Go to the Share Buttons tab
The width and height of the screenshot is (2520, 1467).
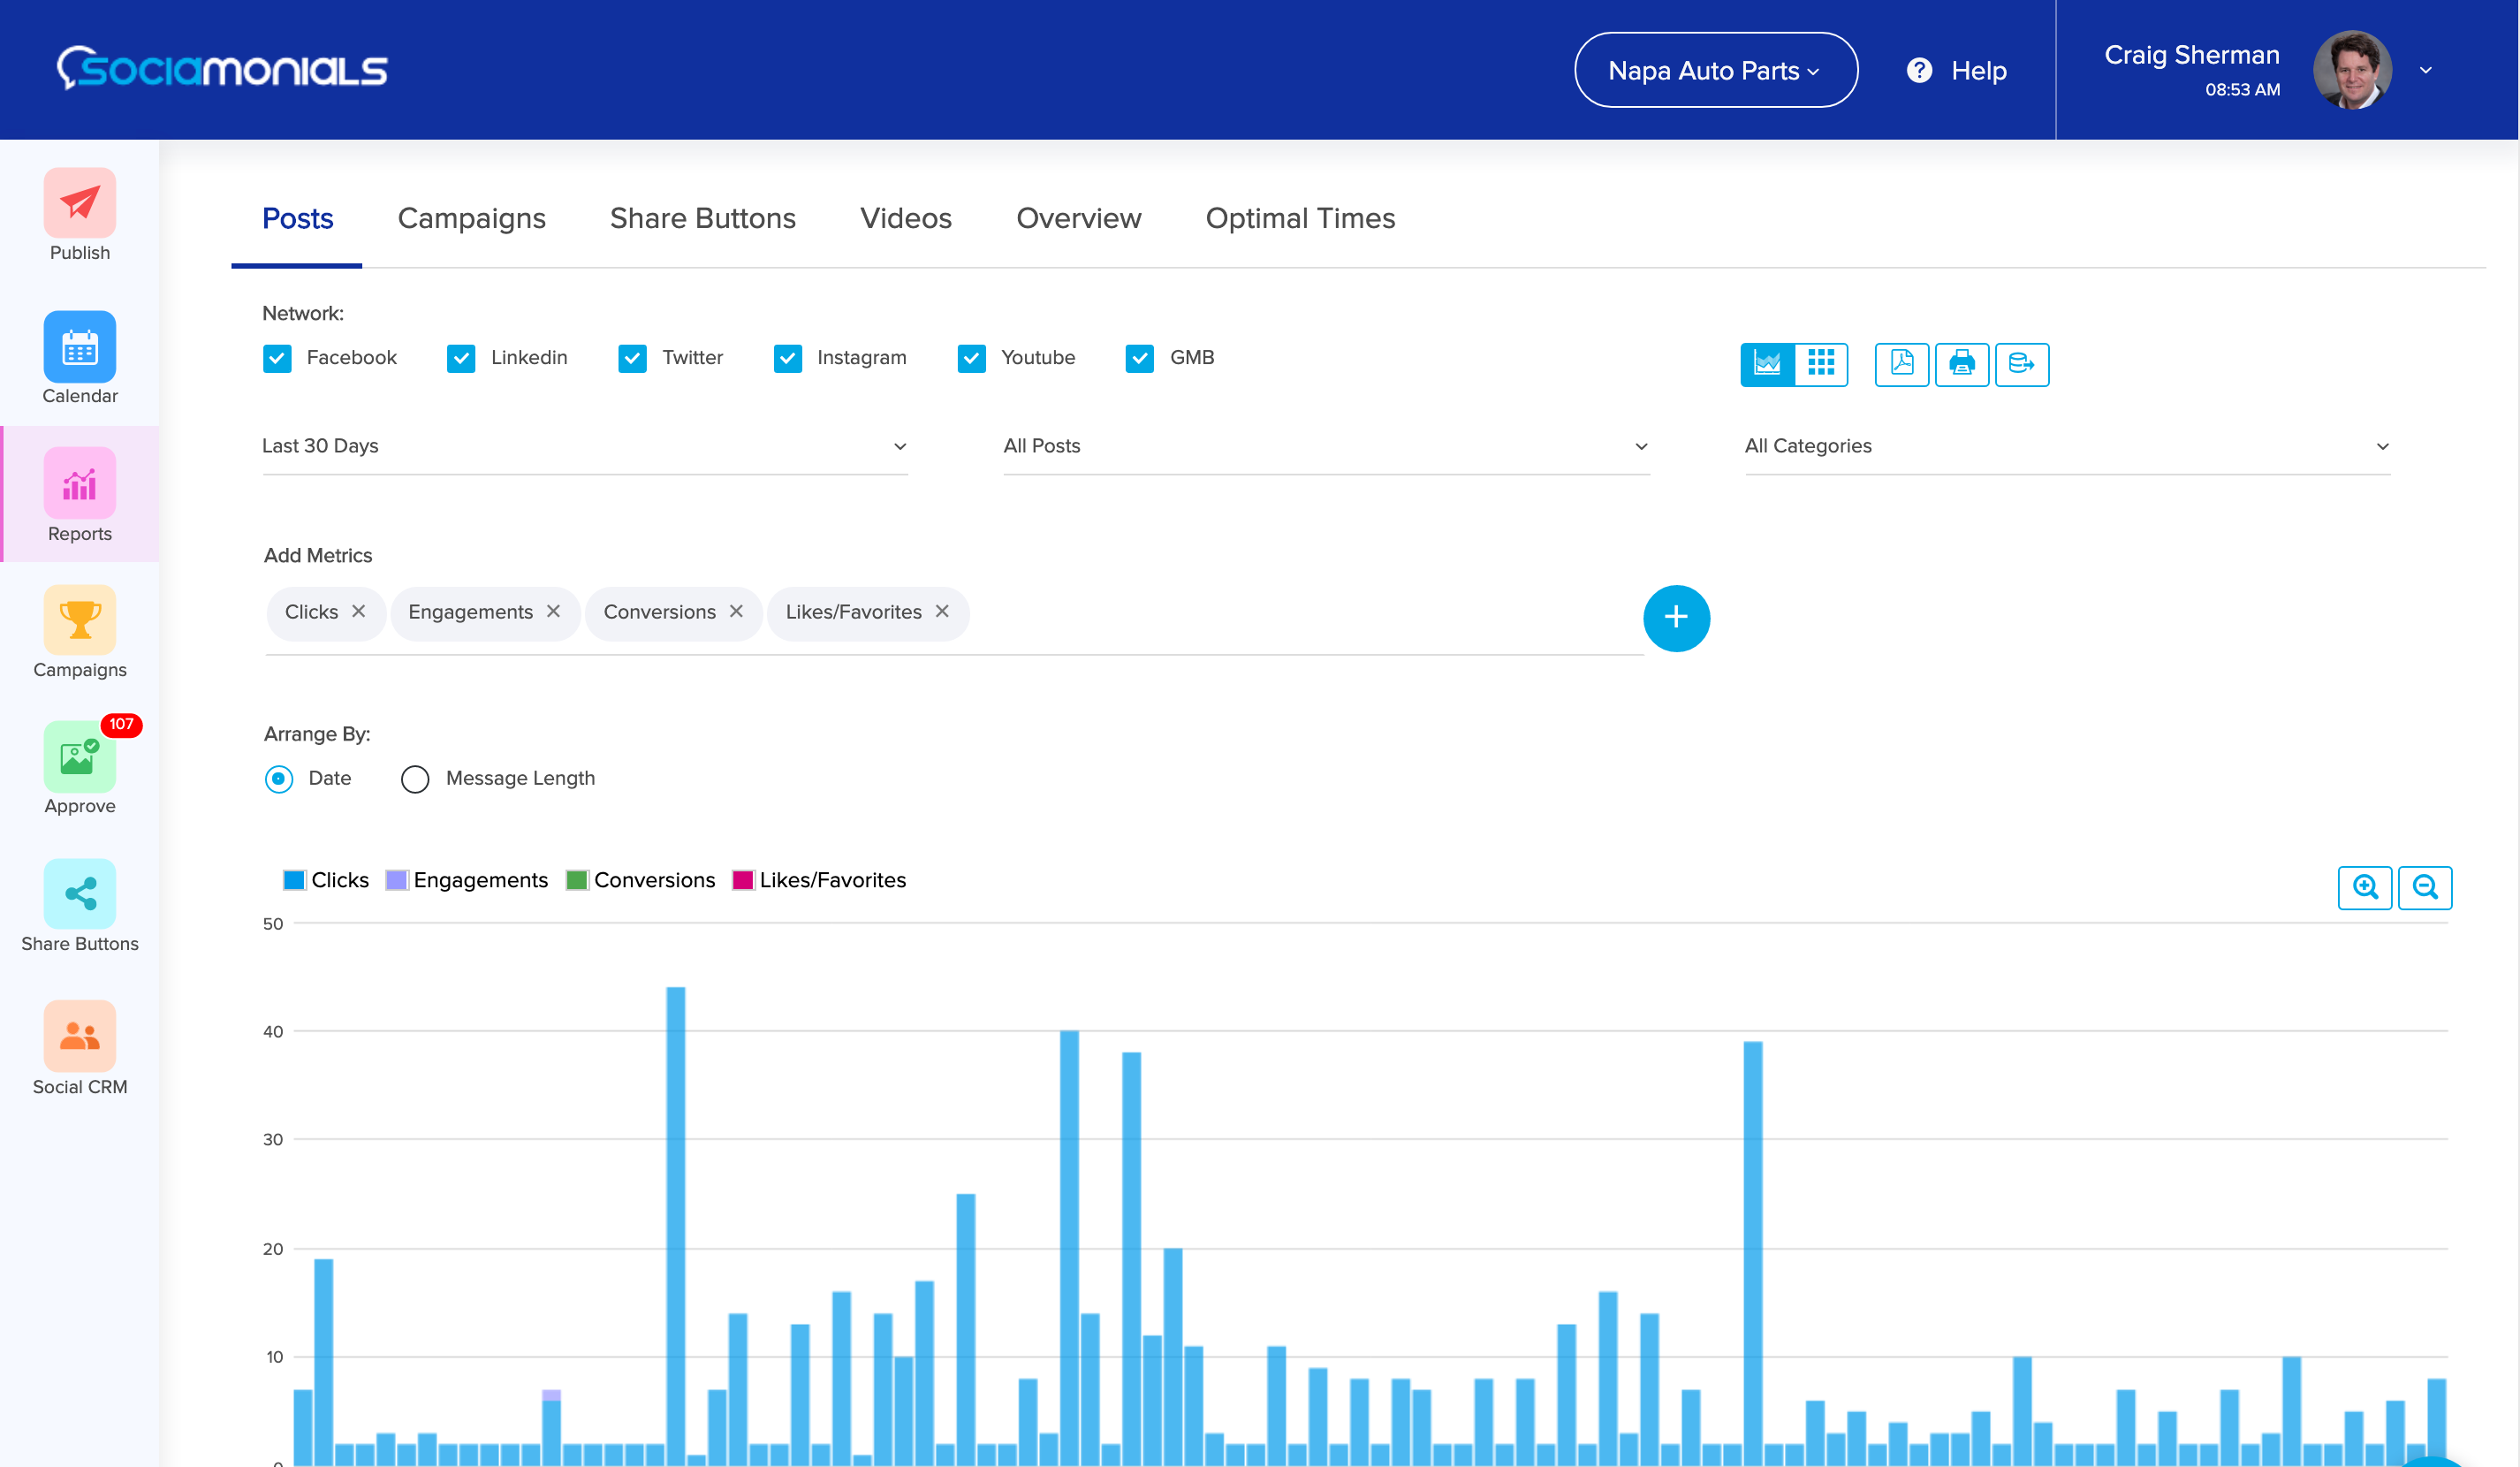(702, 218)
